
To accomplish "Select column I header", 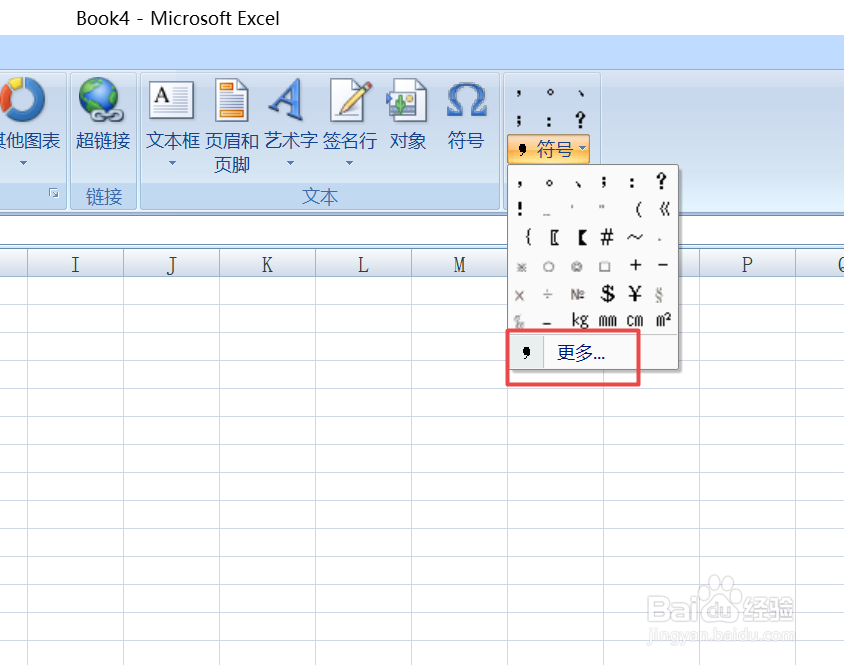I will pyautogui.click(x=75, y=264).
